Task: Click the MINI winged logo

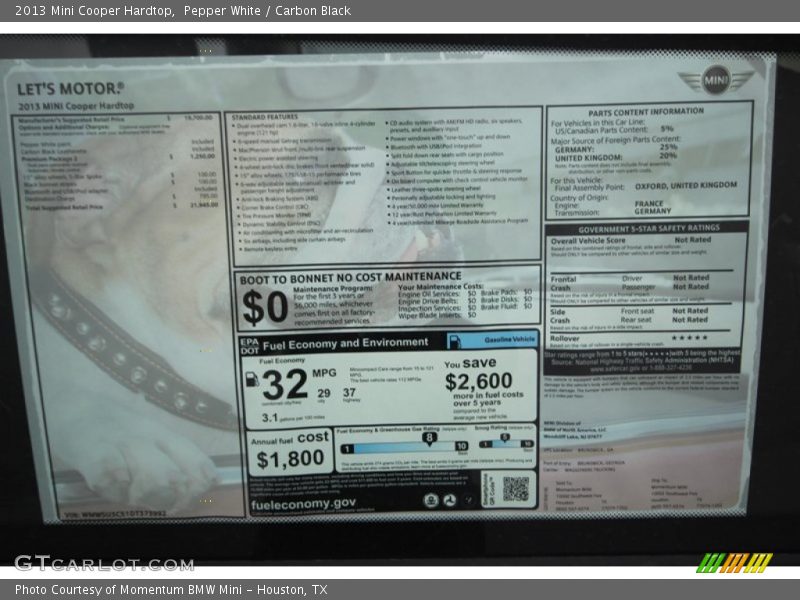Action: point(715,80)
